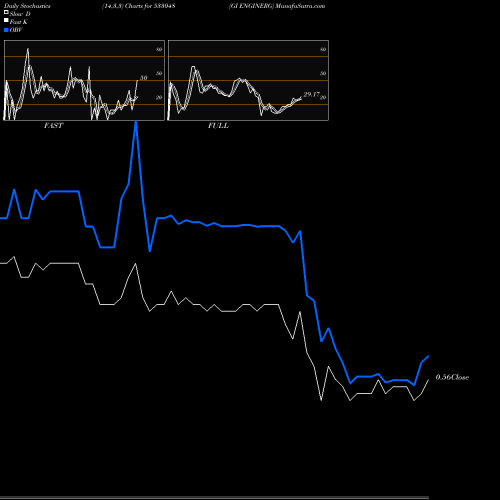The height and width of the screenshot is (500, 500).
Task: Click the 80 axis label in FULL chart
Action: coord(323,49)
